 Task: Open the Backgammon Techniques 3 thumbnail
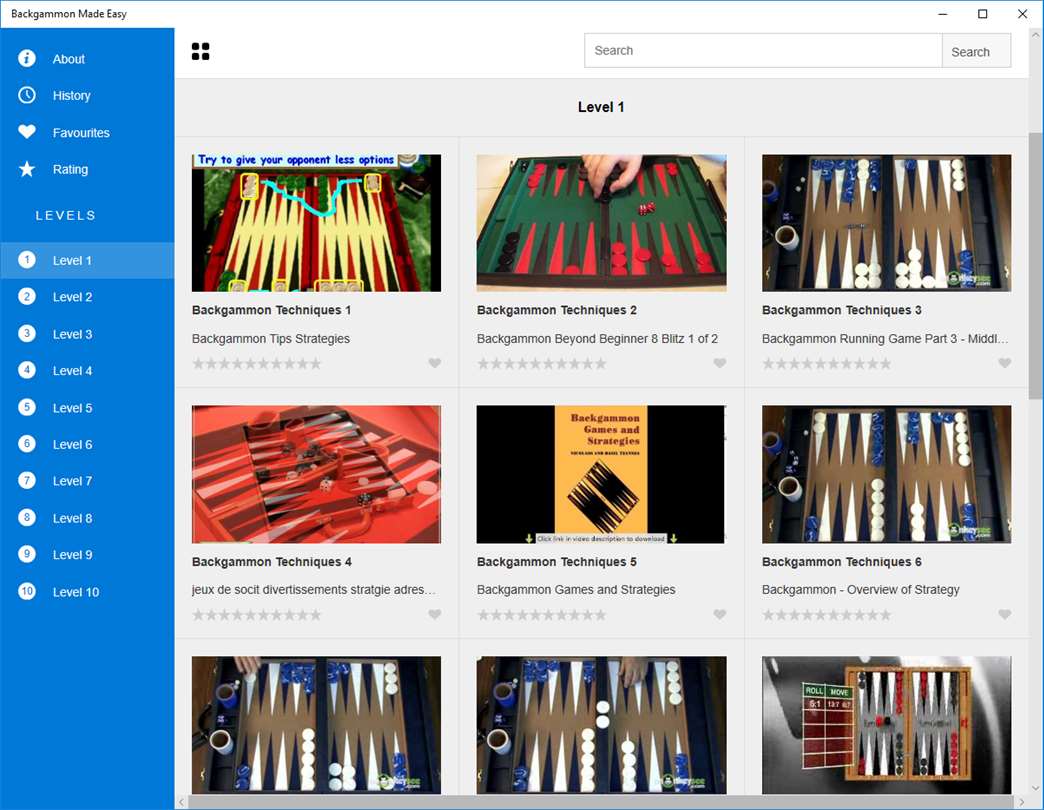[x=886, y=223]
